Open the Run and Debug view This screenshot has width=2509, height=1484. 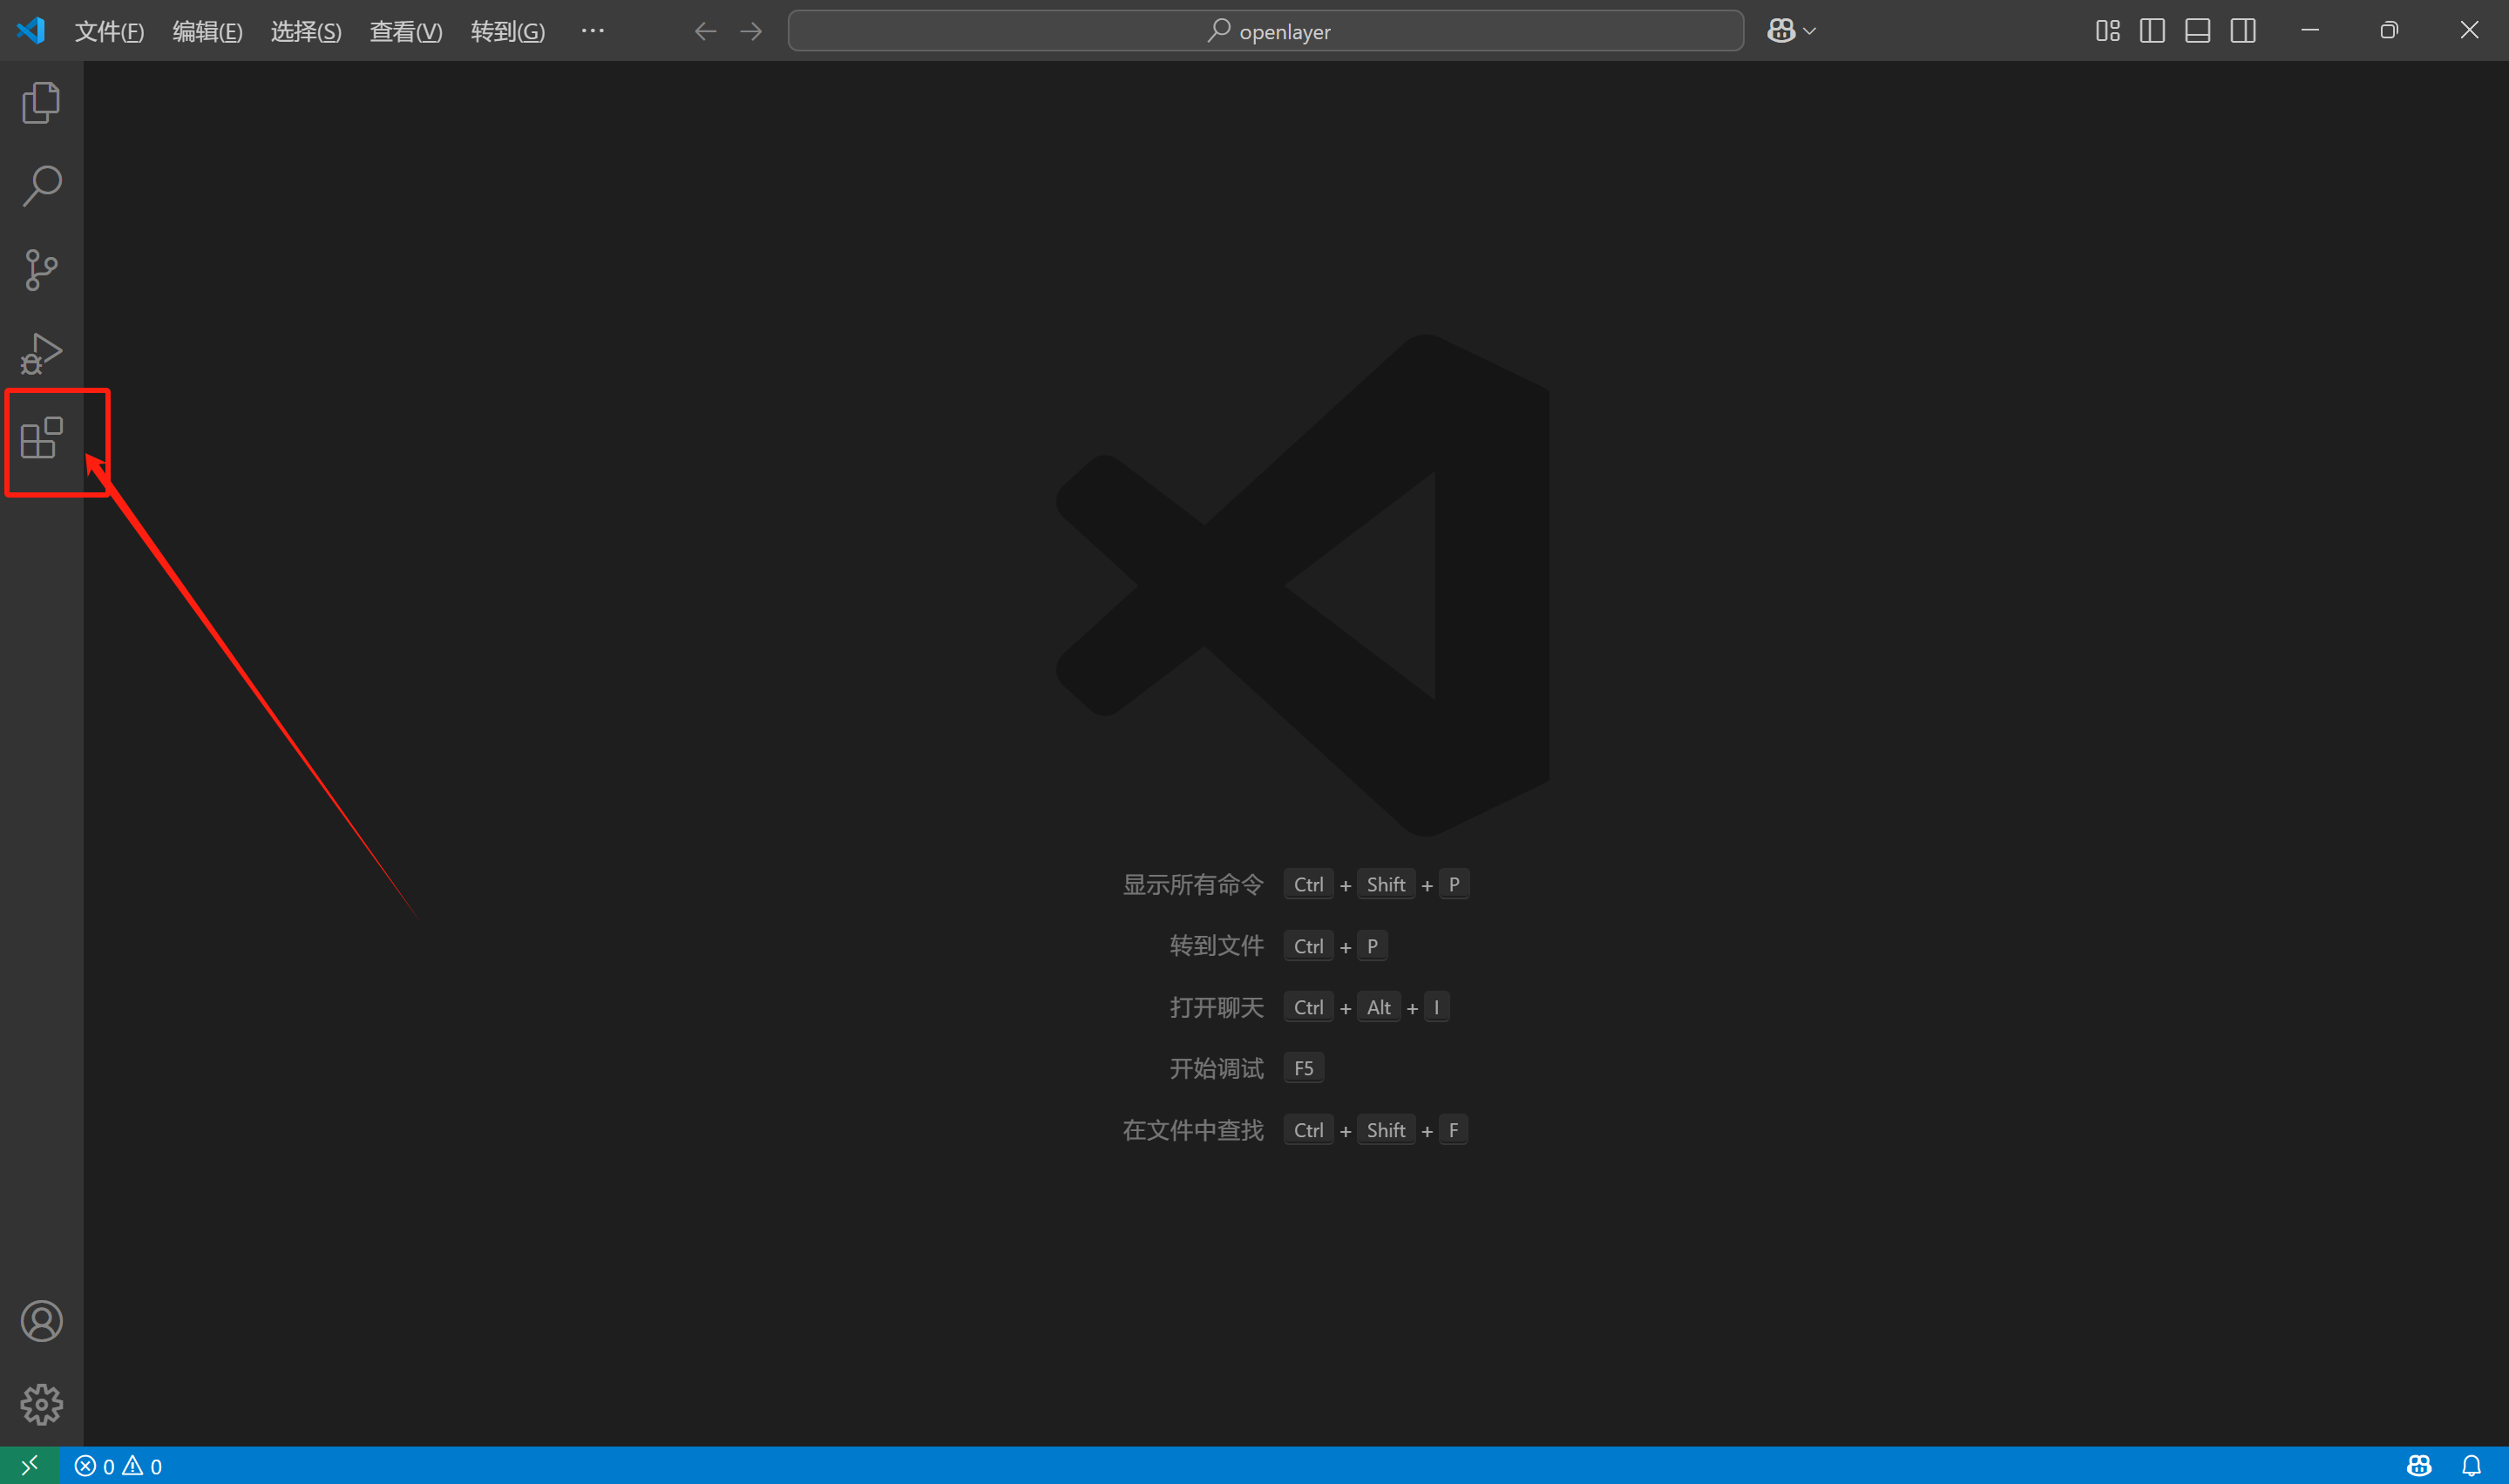tap(41, 354)
